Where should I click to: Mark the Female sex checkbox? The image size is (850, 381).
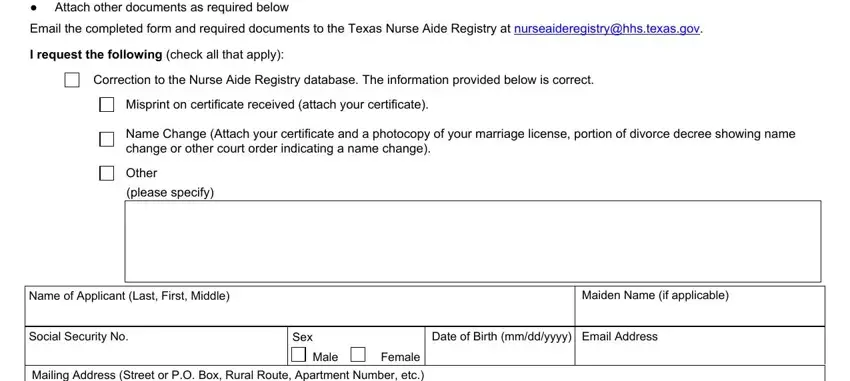point(358,355)
